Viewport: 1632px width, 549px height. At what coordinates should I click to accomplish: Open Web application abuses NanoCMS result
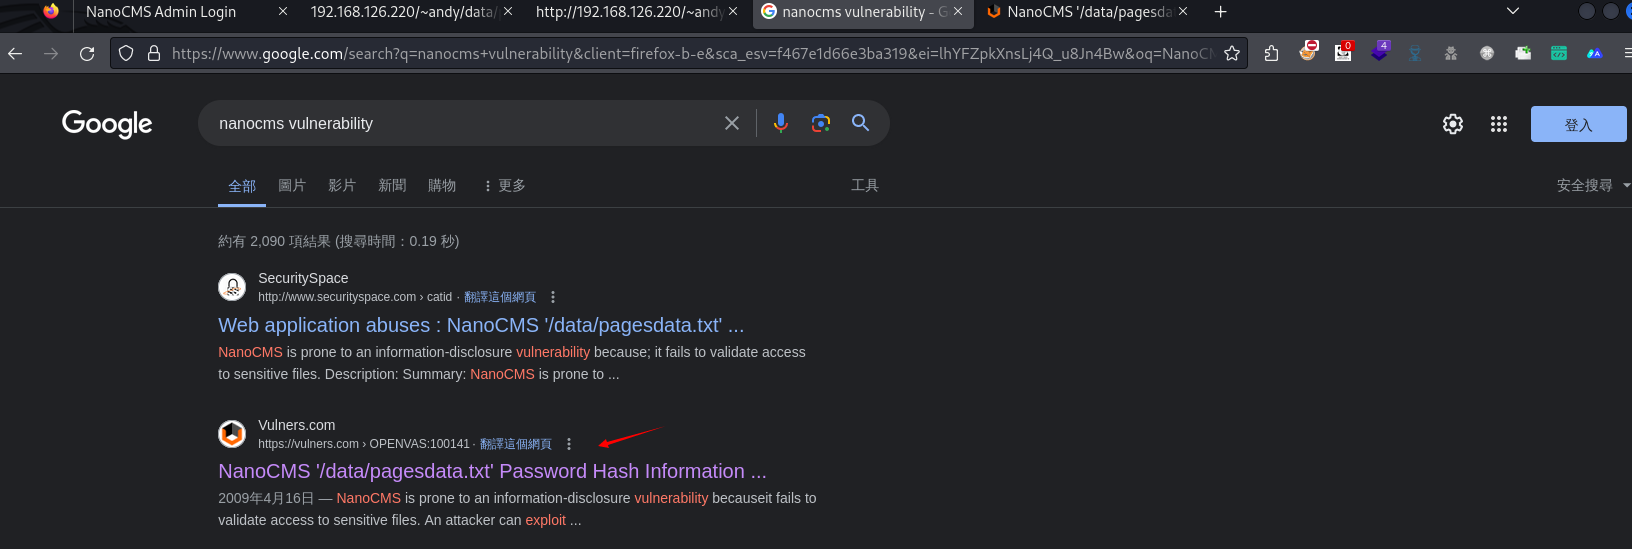(481, 325)
